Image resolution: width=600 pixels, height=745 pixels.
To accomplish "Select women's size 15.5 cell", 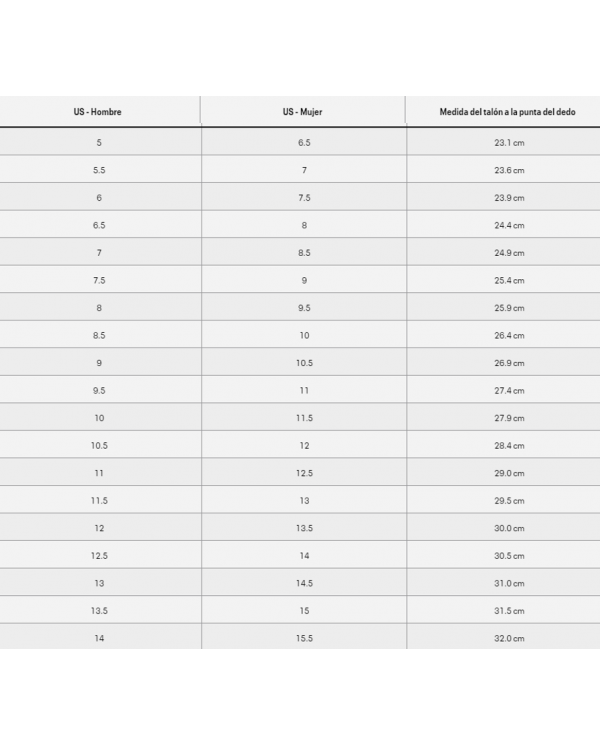I will point(304,637).
